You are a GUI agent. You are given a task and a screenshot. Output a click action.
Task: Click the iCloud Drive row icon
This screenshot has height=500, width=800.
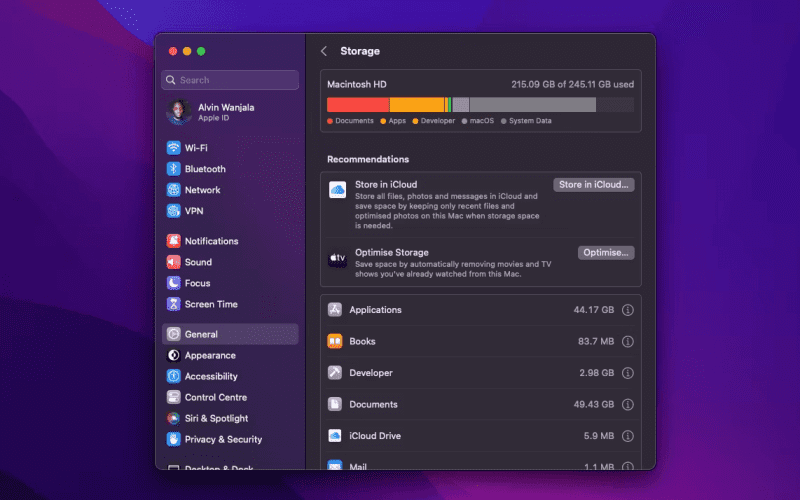click(335, 436)
